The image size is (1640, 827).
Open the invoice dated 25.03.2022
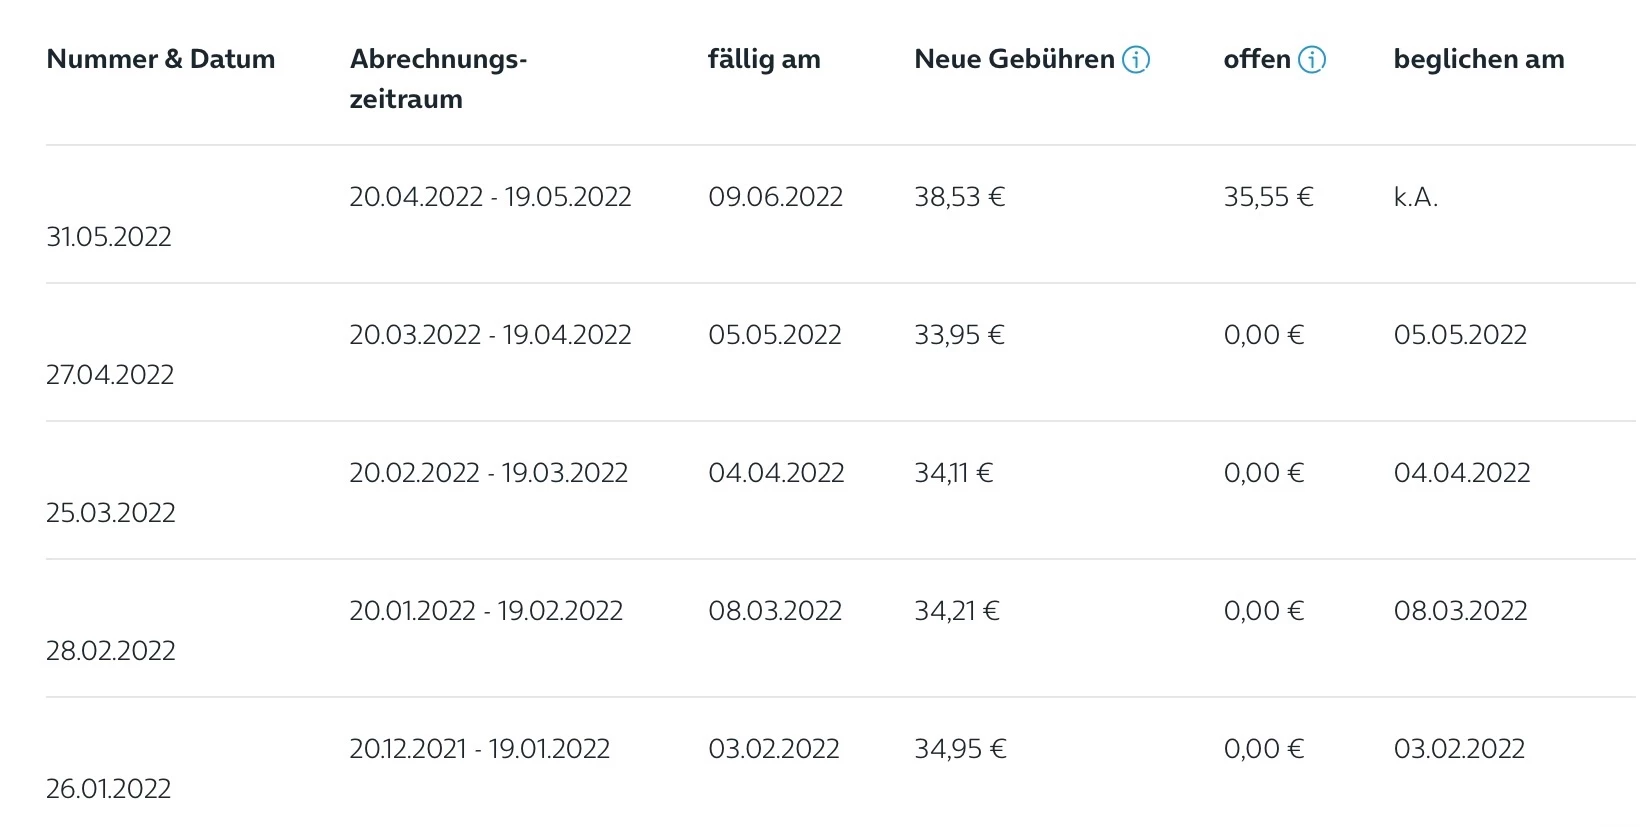point(111,513)
